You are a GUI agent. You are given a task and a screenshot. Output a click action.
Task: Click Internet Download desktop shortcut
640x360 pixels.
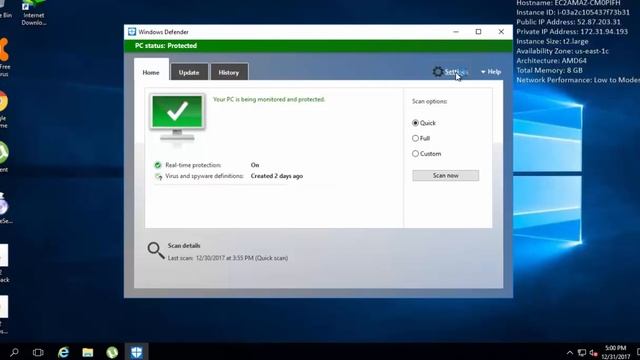point(33,13)
